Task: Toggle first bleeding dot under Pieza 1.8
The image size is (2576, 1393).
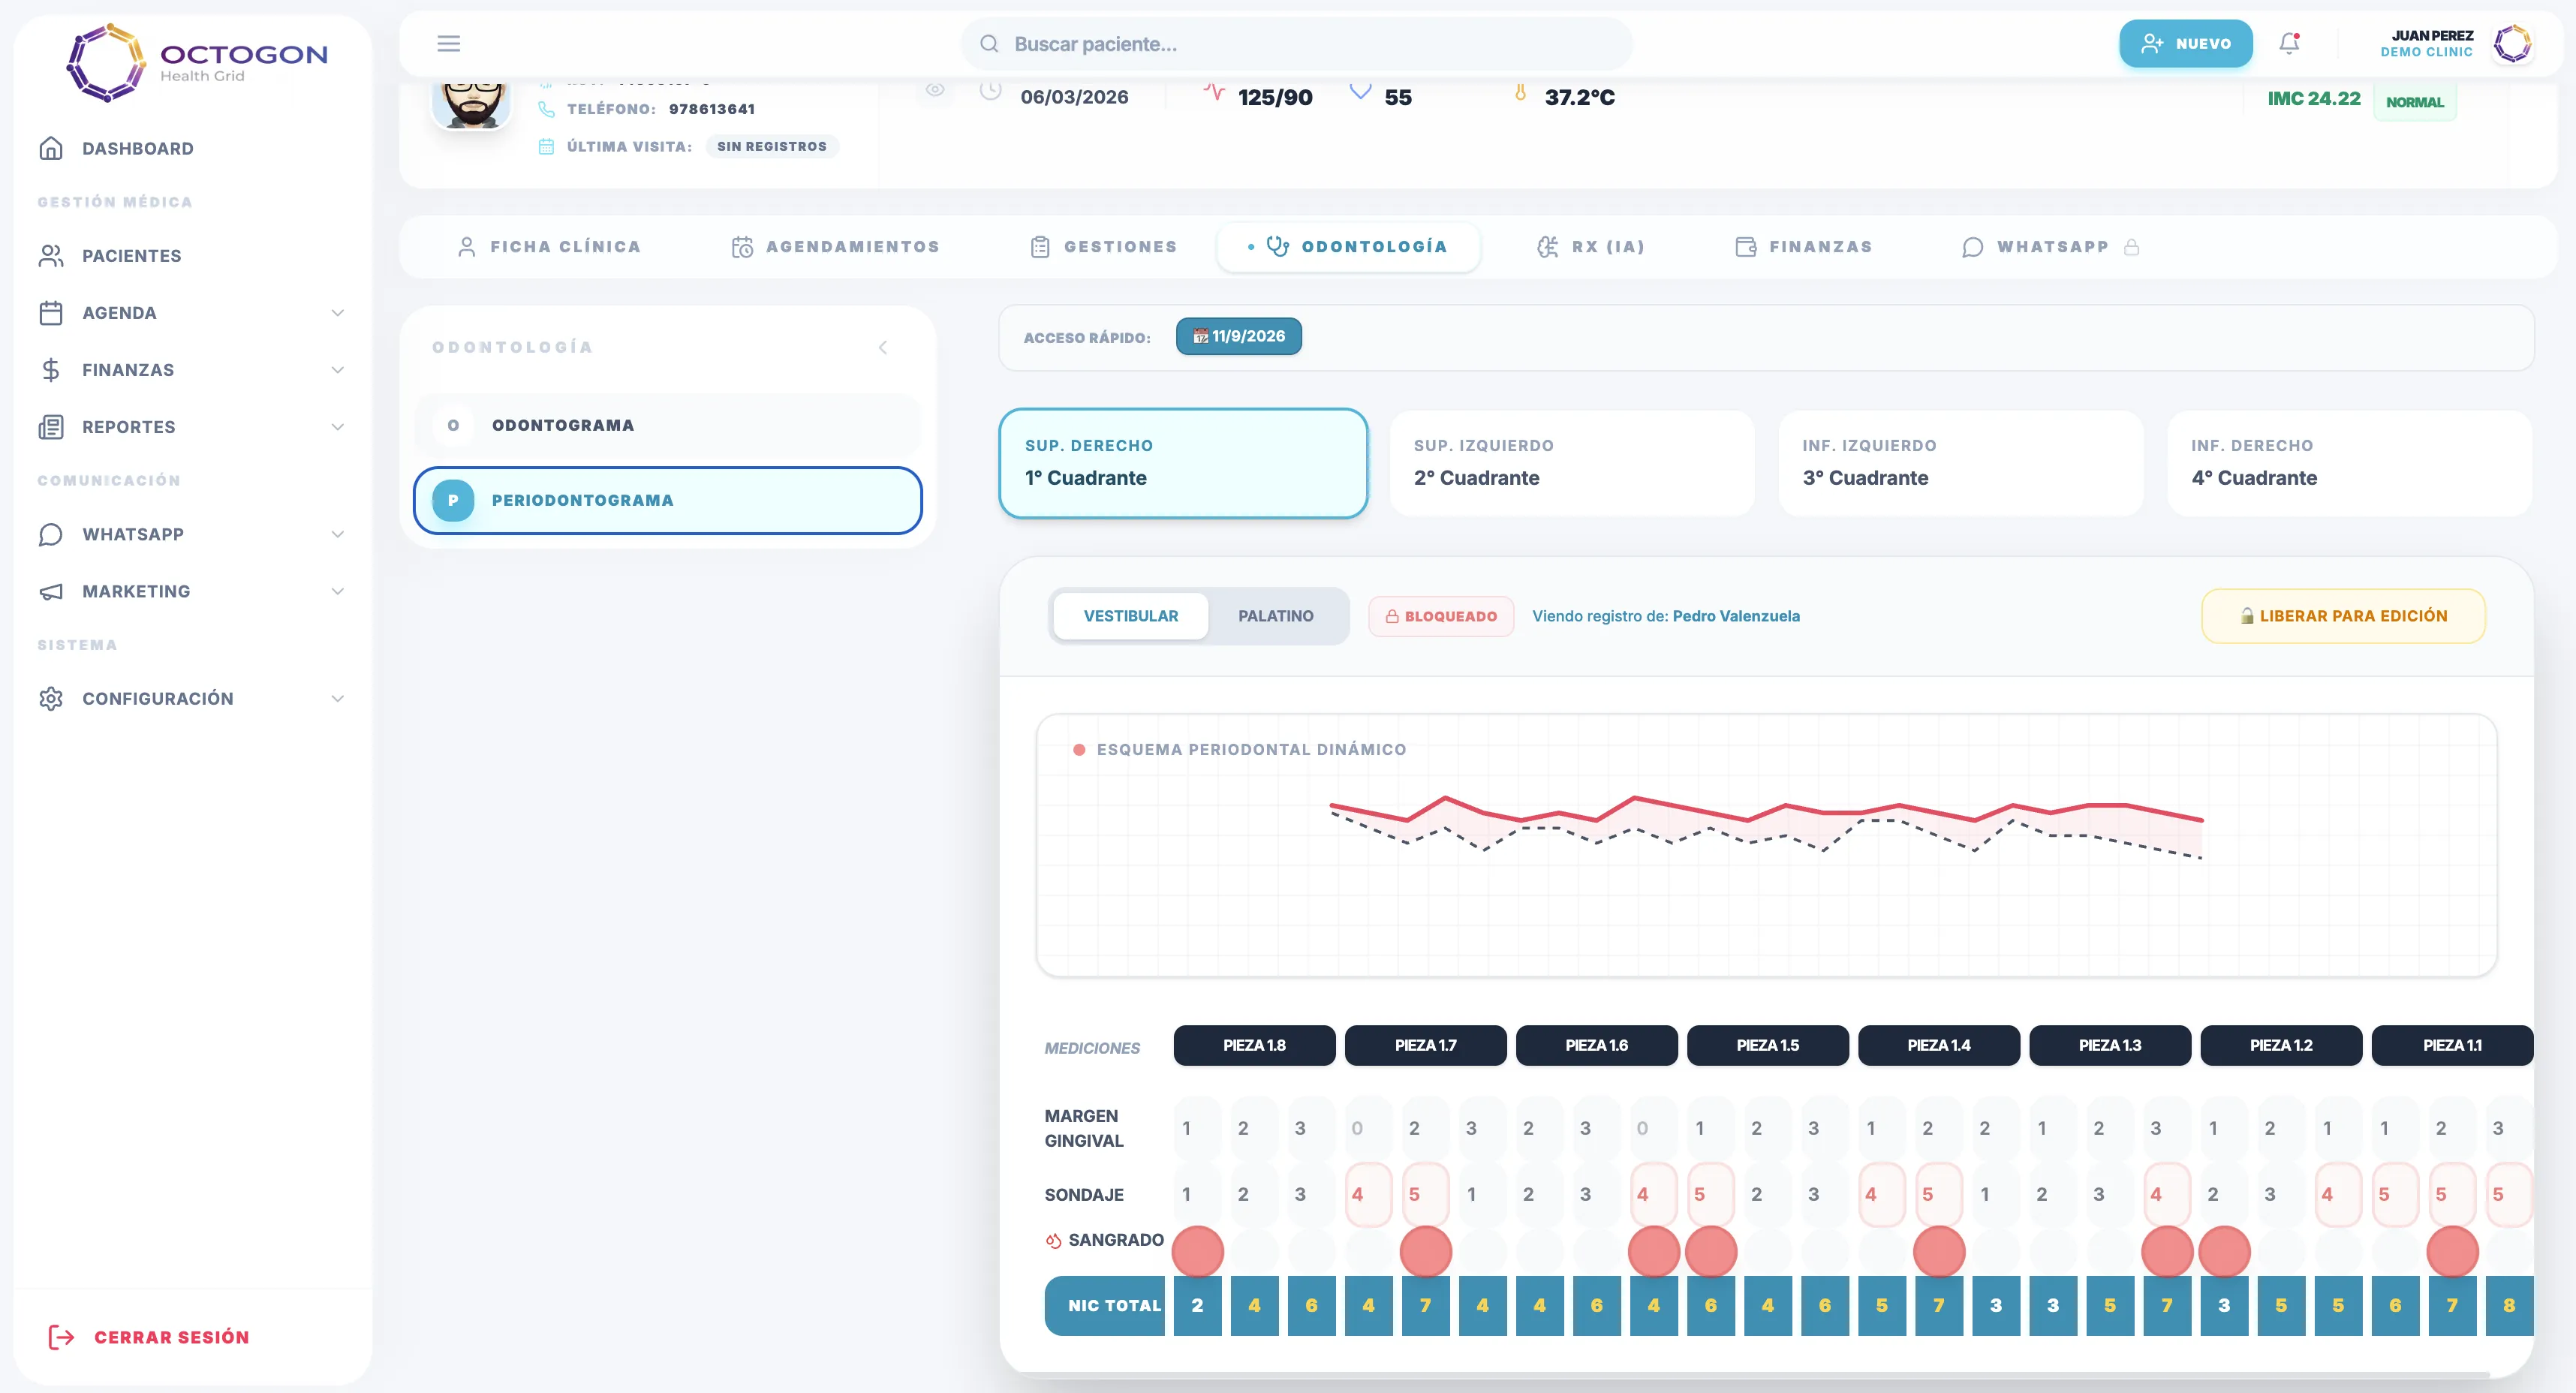Action: point(1197,1251)
